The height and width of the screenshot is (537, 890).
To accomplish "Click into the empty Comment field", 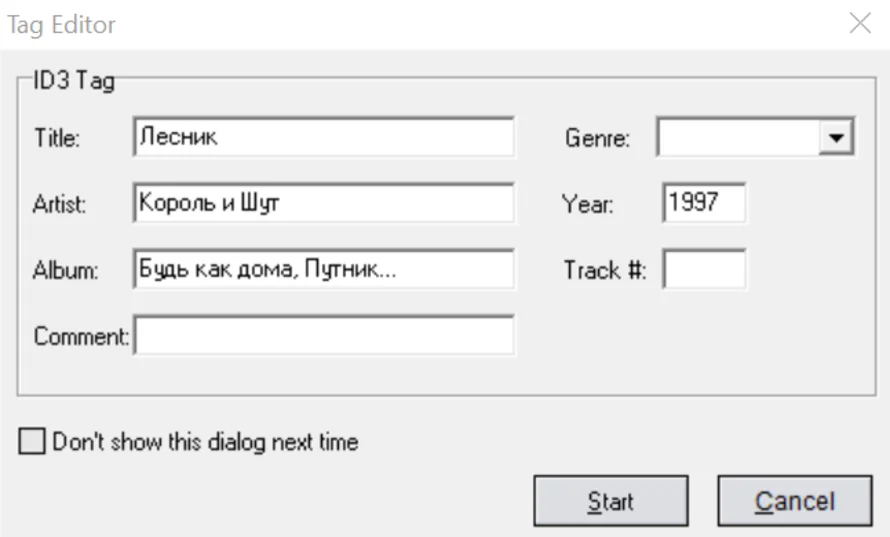I will (x=324, y=335).
